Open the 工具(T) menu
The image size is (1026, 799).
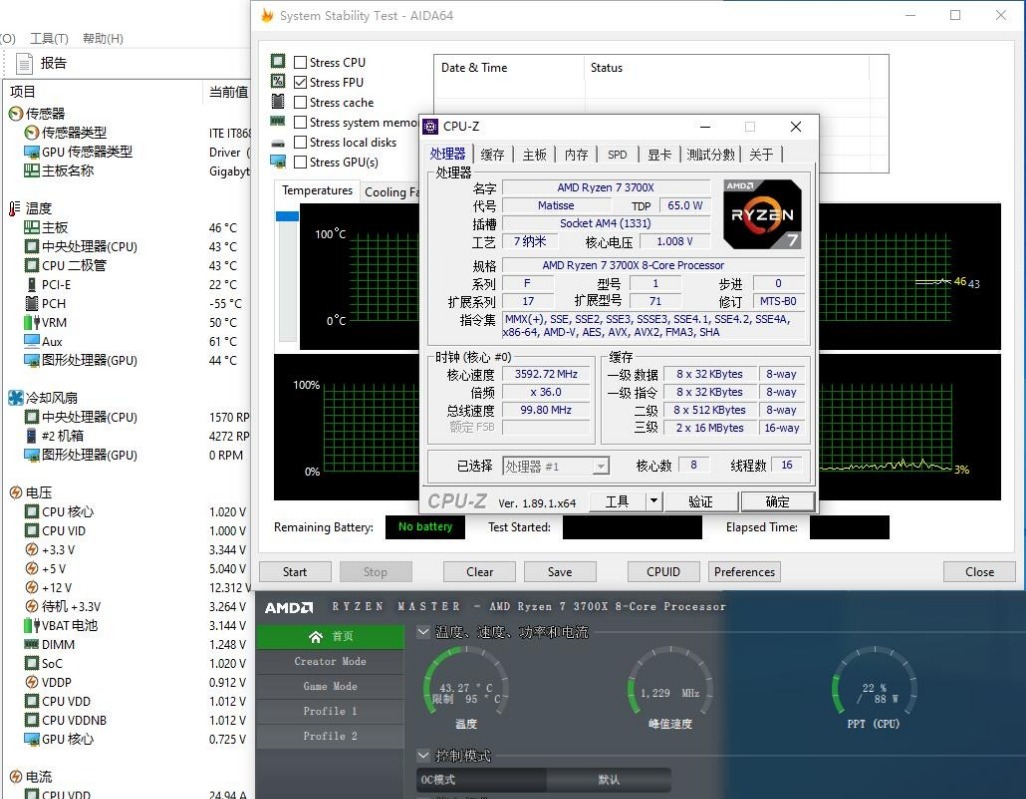(x=49, y=39)
